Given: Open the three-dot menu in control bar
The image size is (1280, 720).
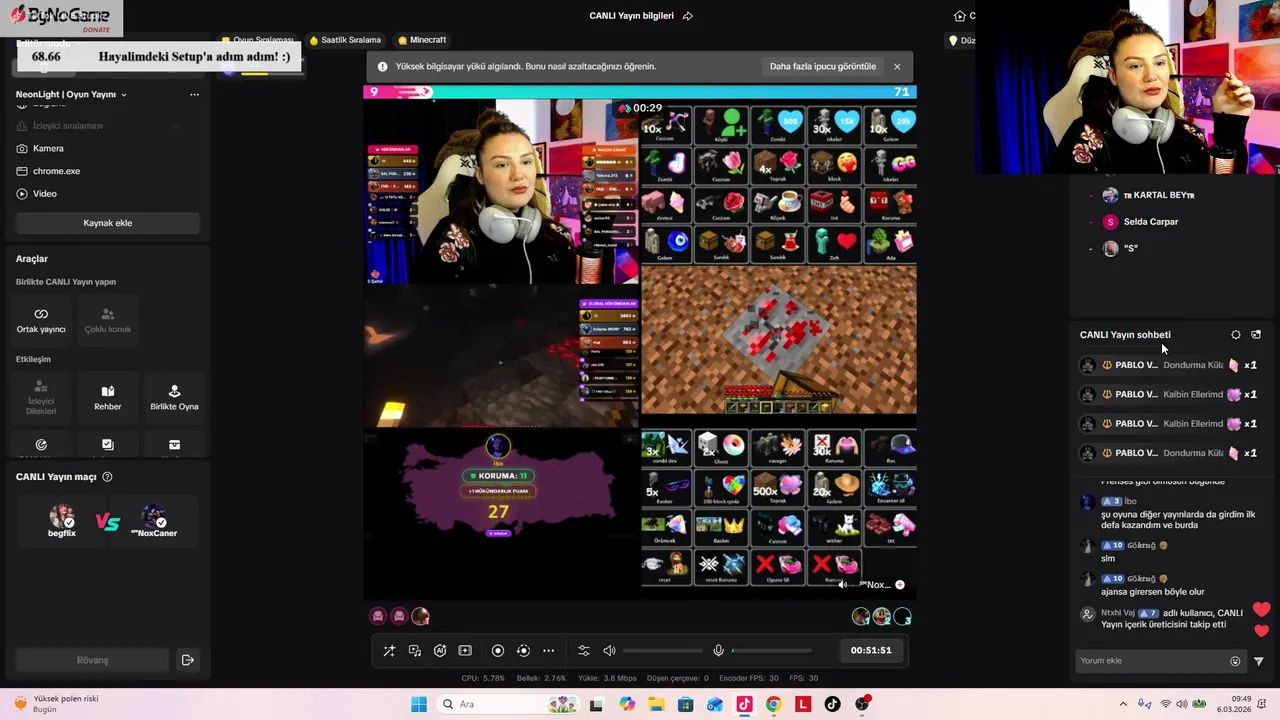Looking at the screenshot, I should [548, 650].
